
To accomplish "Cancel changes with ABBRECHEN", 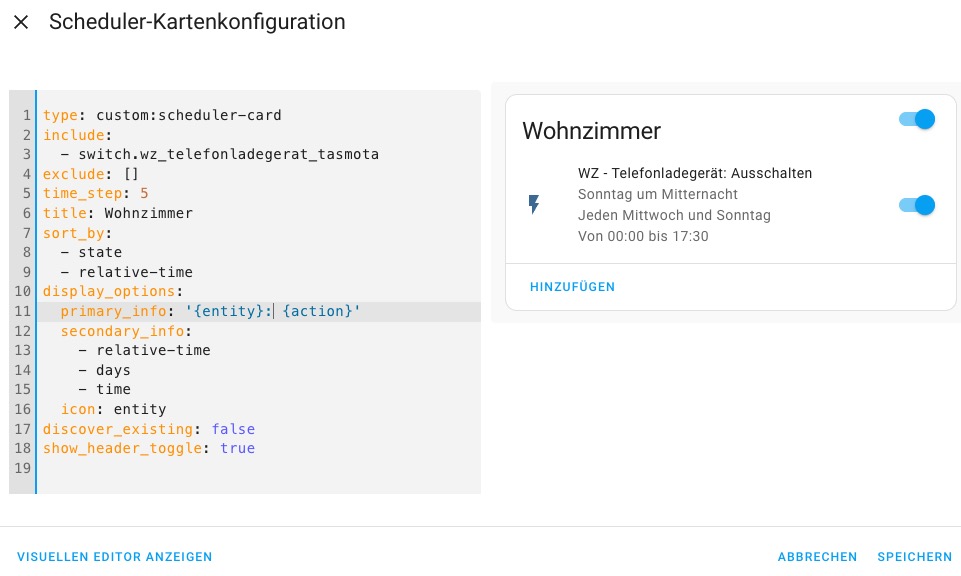I will [817, 557].
